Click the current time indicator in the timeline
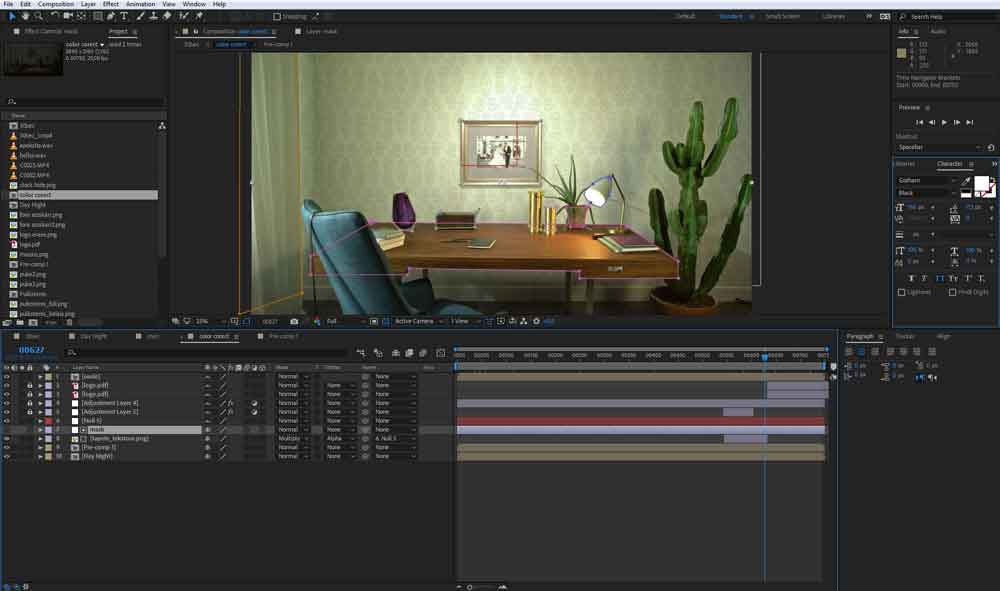1000x591 pixels. coord(765,357)
